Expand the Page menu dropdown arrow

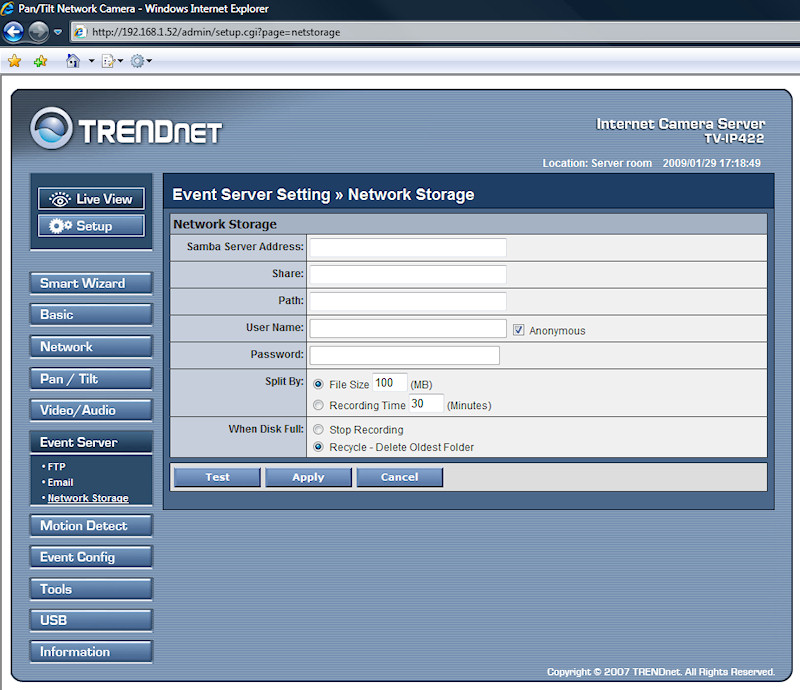coord(121,62)
